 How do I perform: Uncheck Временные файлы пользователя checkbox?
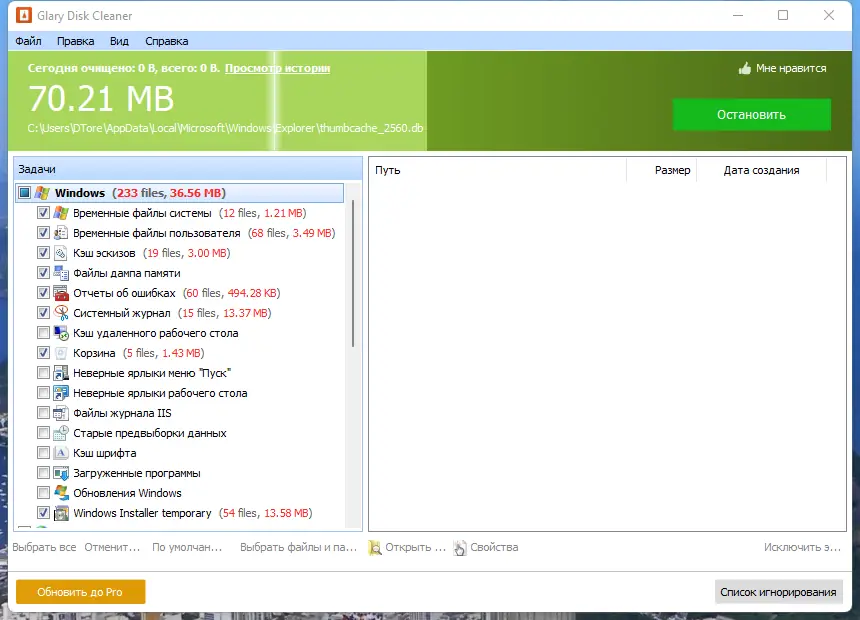click(43, 233)
